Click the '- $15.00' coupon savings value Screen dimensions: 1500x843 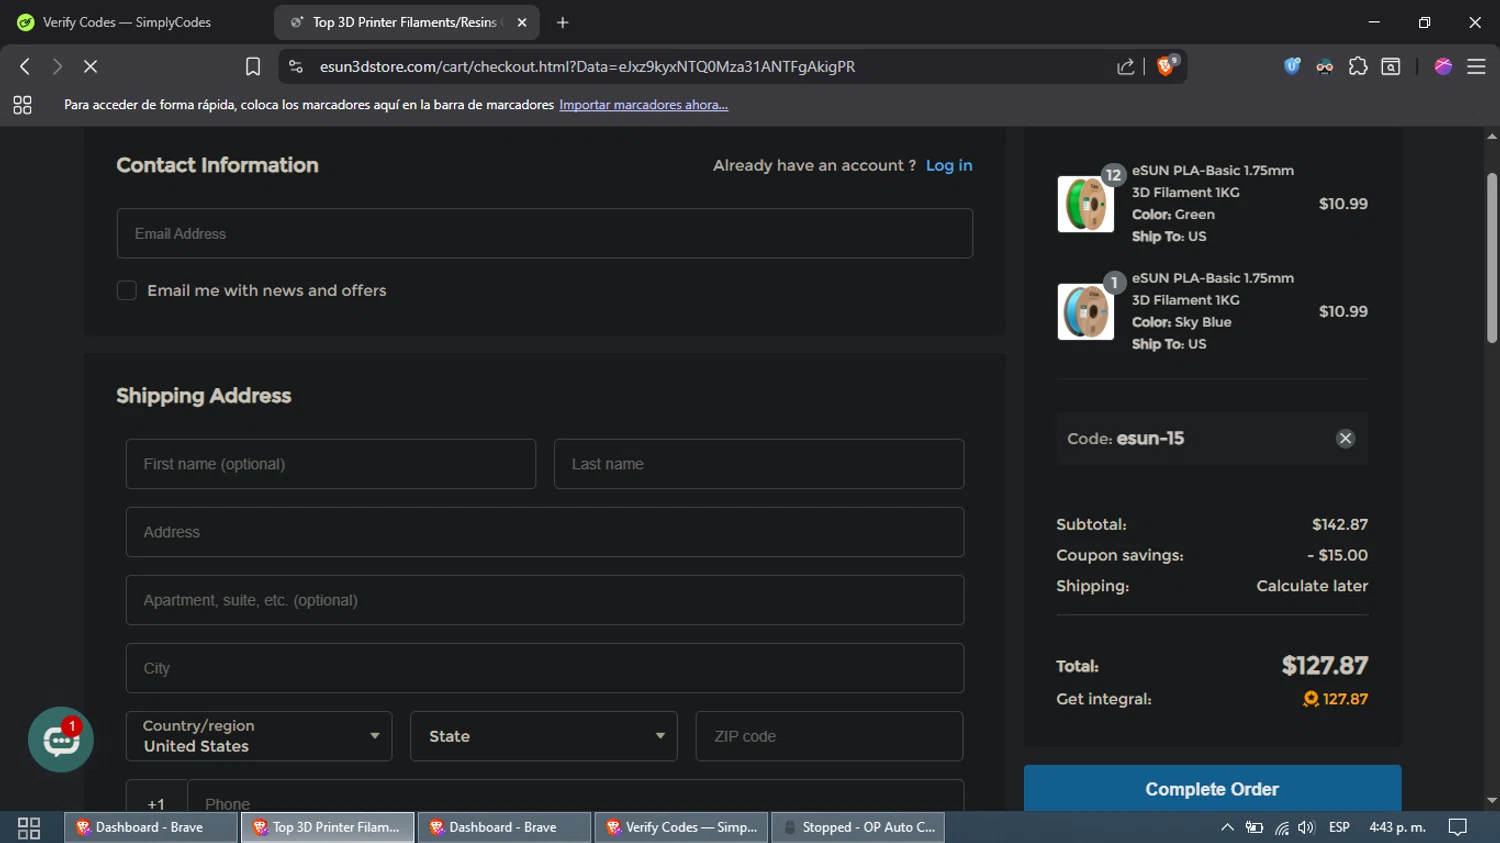pyautogui.click(x=1337, y=555)
